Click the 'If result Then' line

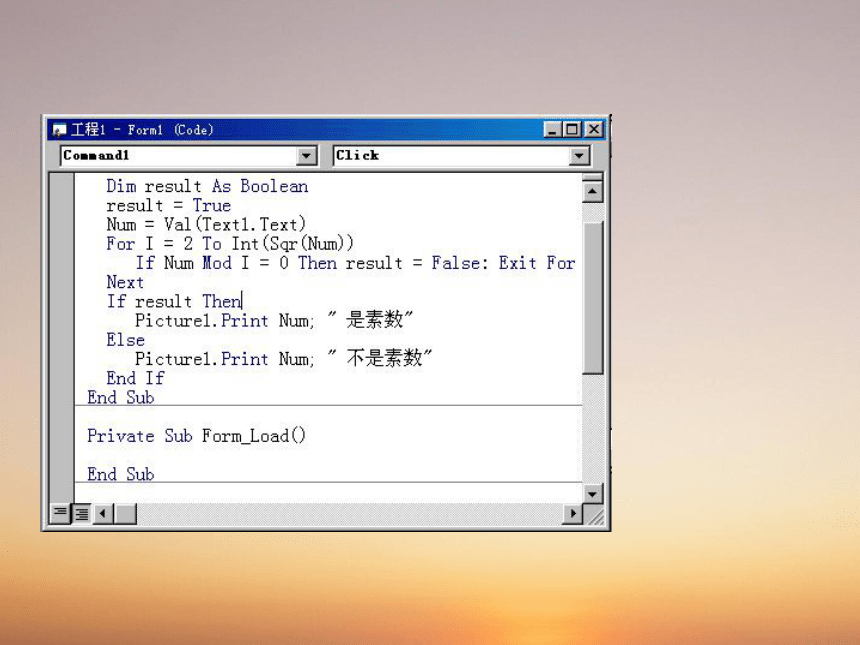[x=174, y=301]
